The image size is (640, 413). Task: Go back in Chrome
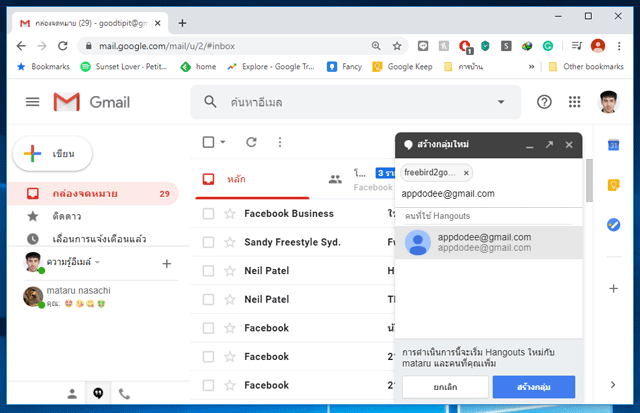pyautogui.click(x=21, y=46)
